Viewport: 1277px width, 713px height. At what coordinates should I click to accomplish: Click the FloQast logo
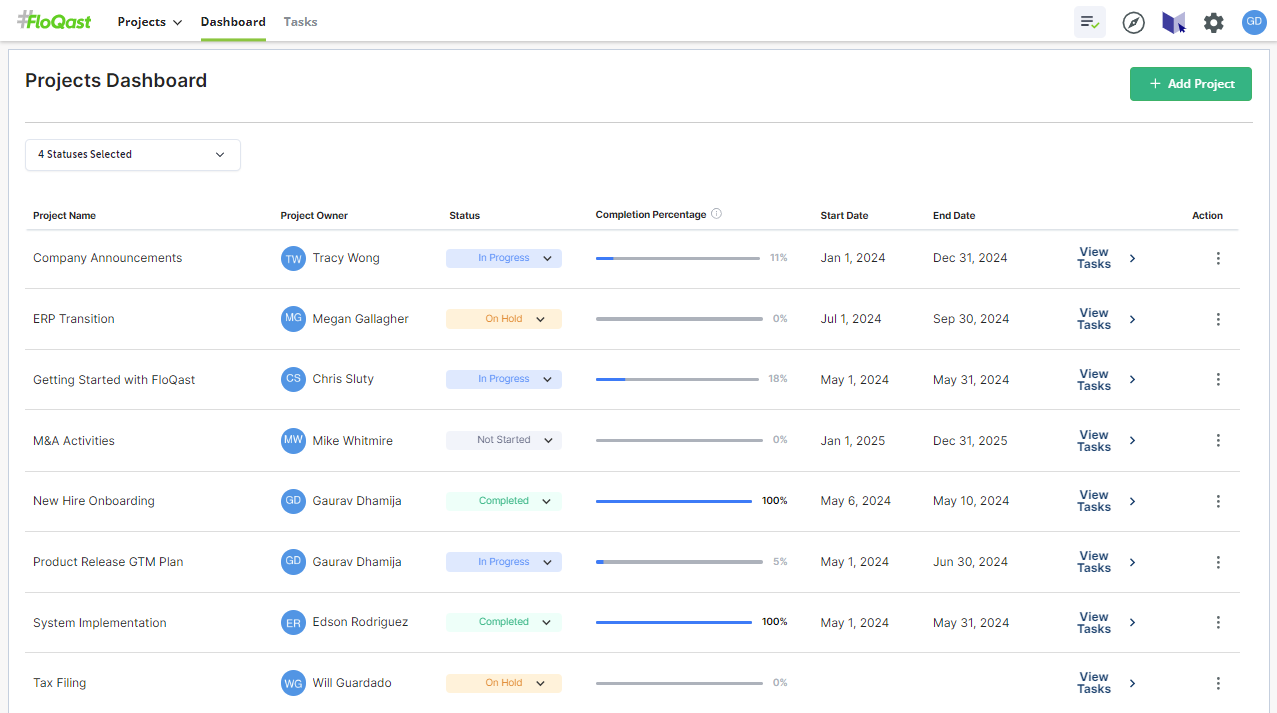(54, 21)
